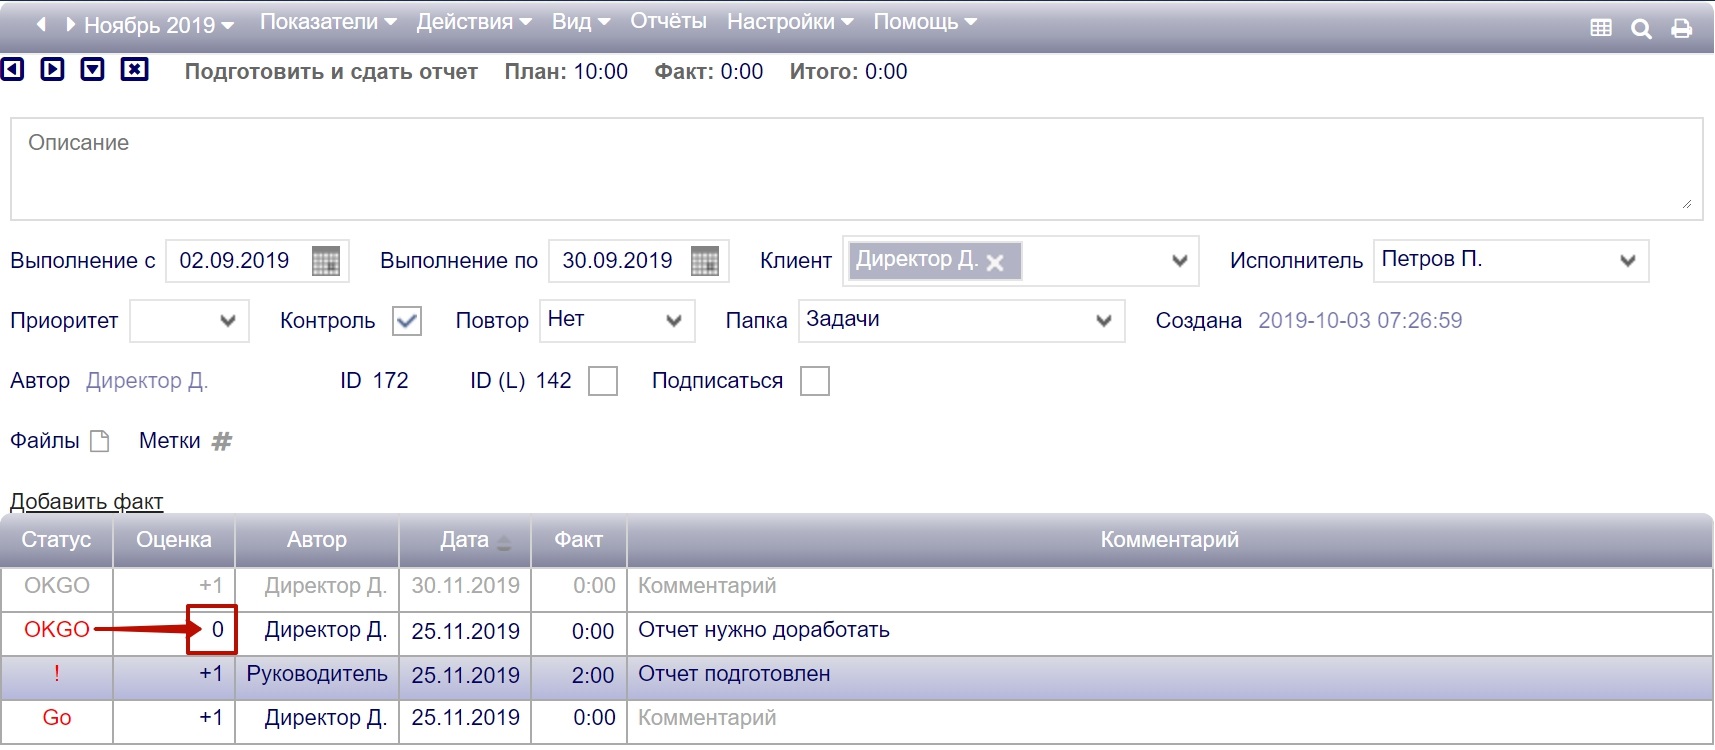This screenshot has width=1715, height=750.
Task: Click the Files document icon
Action: 100,441
